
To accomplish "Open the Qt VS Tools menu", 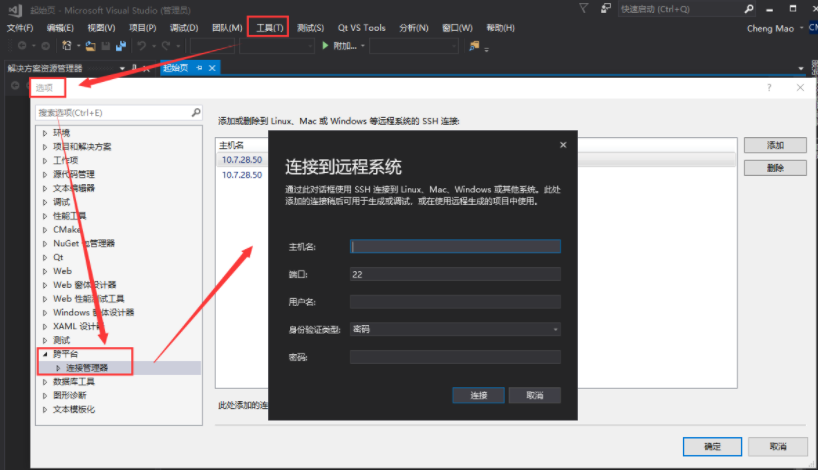I will 362,28.
